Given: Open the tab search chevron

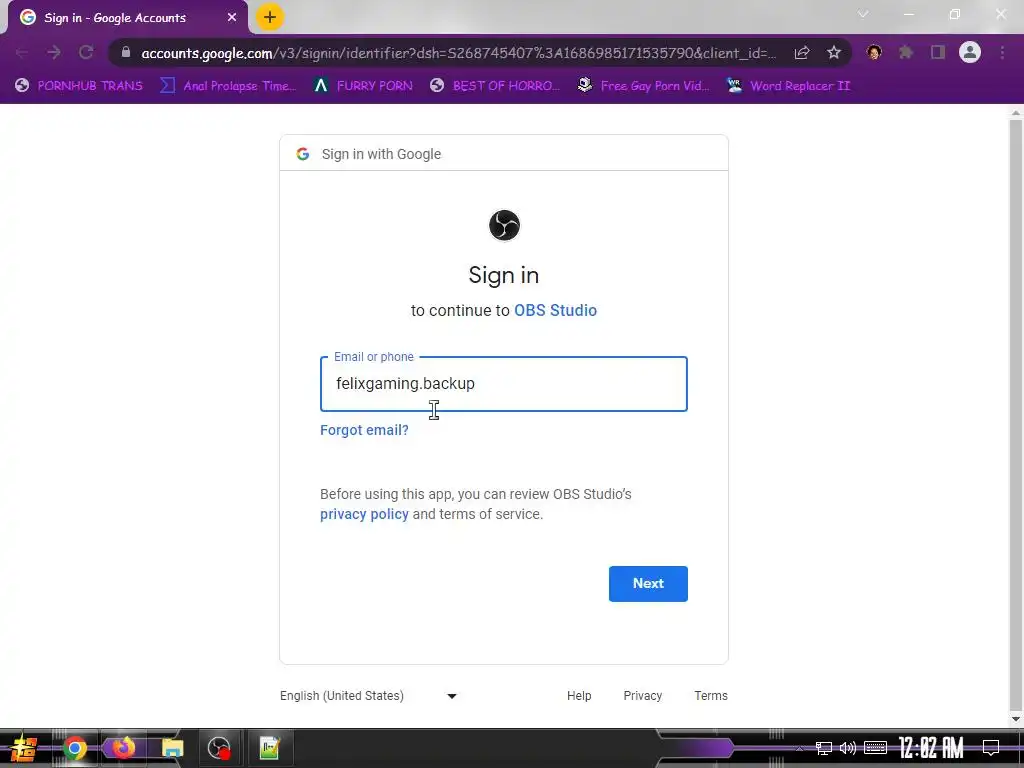Looking at the screenshot, I should [x=863, y=14].
